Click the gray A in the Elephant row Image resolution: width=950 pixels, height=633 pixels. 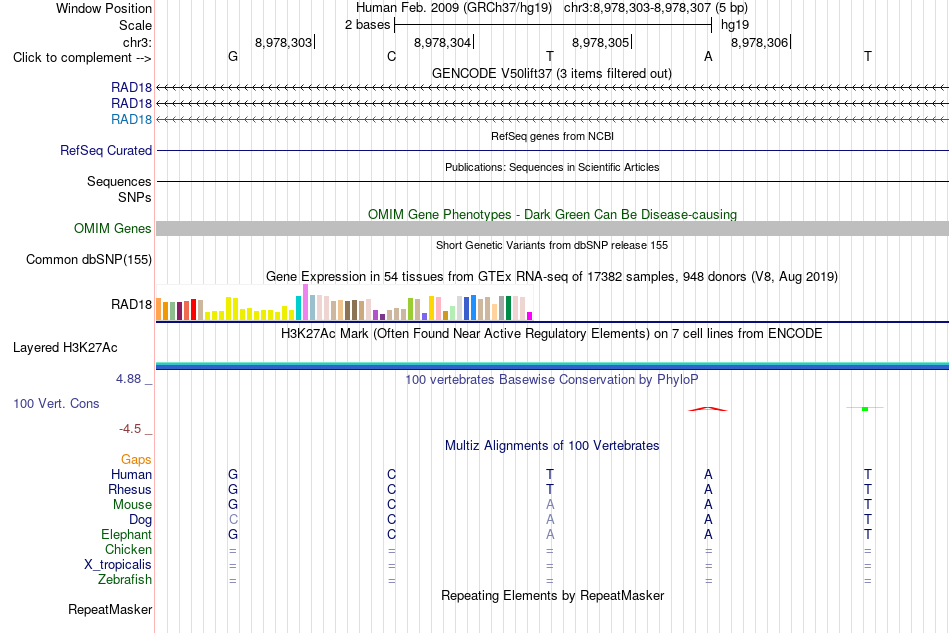tap(550, 534)
